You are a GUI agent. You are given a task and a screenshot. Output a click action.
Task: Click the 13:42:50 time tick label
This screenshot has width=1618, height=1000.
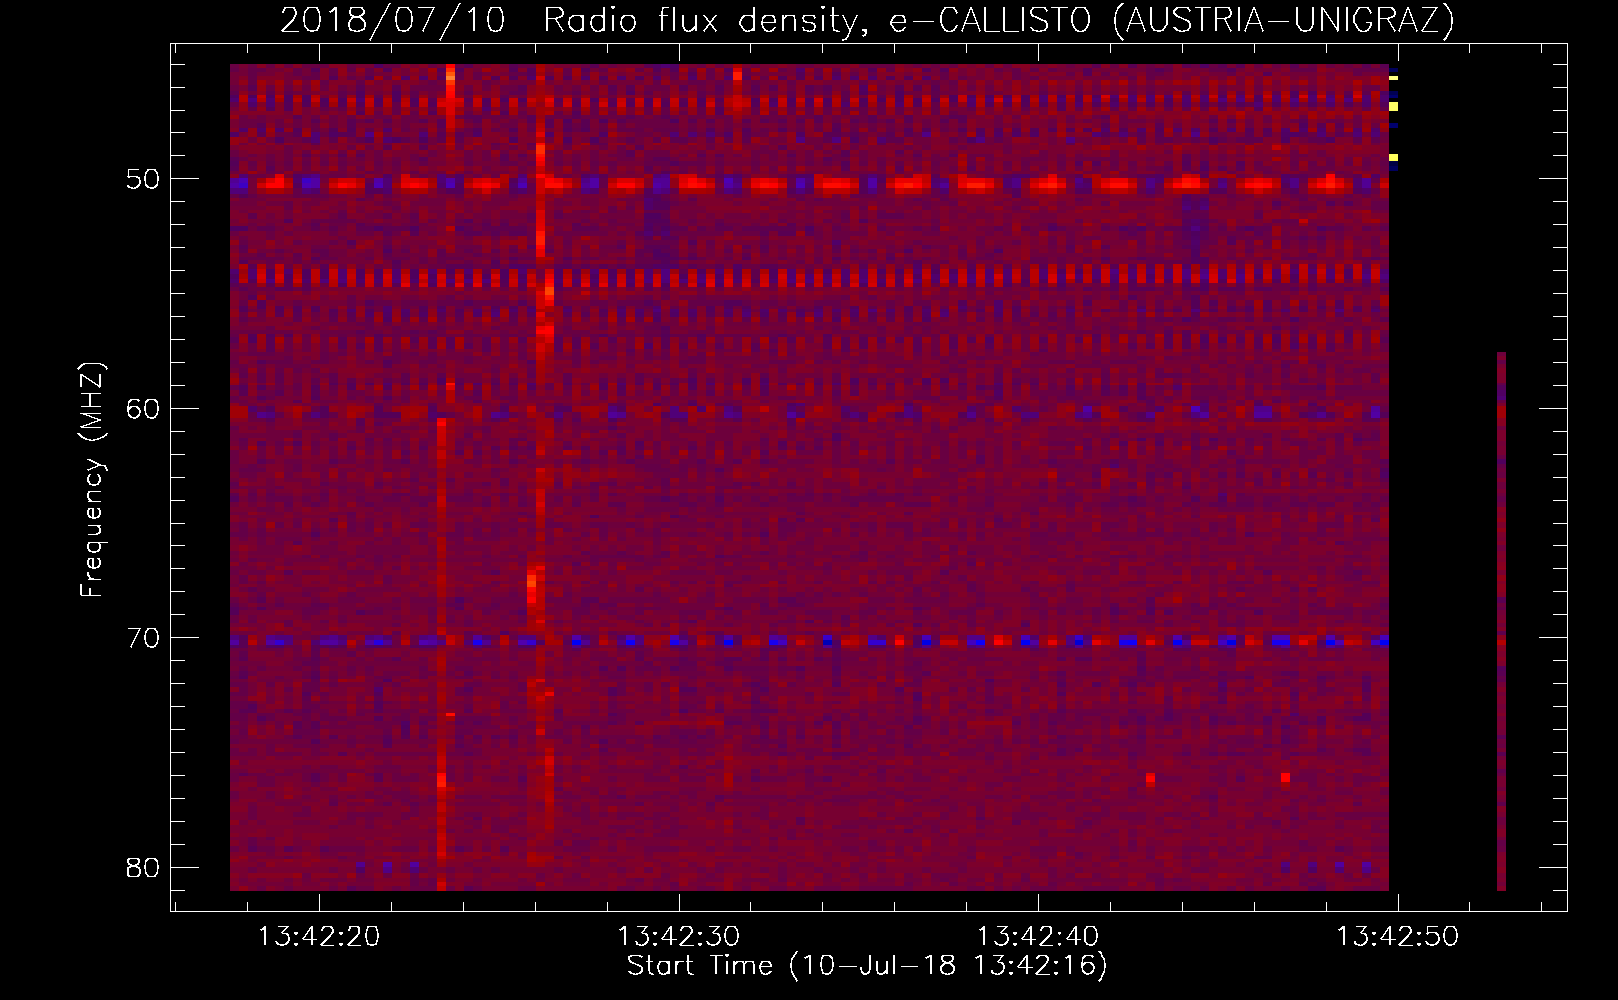(x=1398, y=937)
